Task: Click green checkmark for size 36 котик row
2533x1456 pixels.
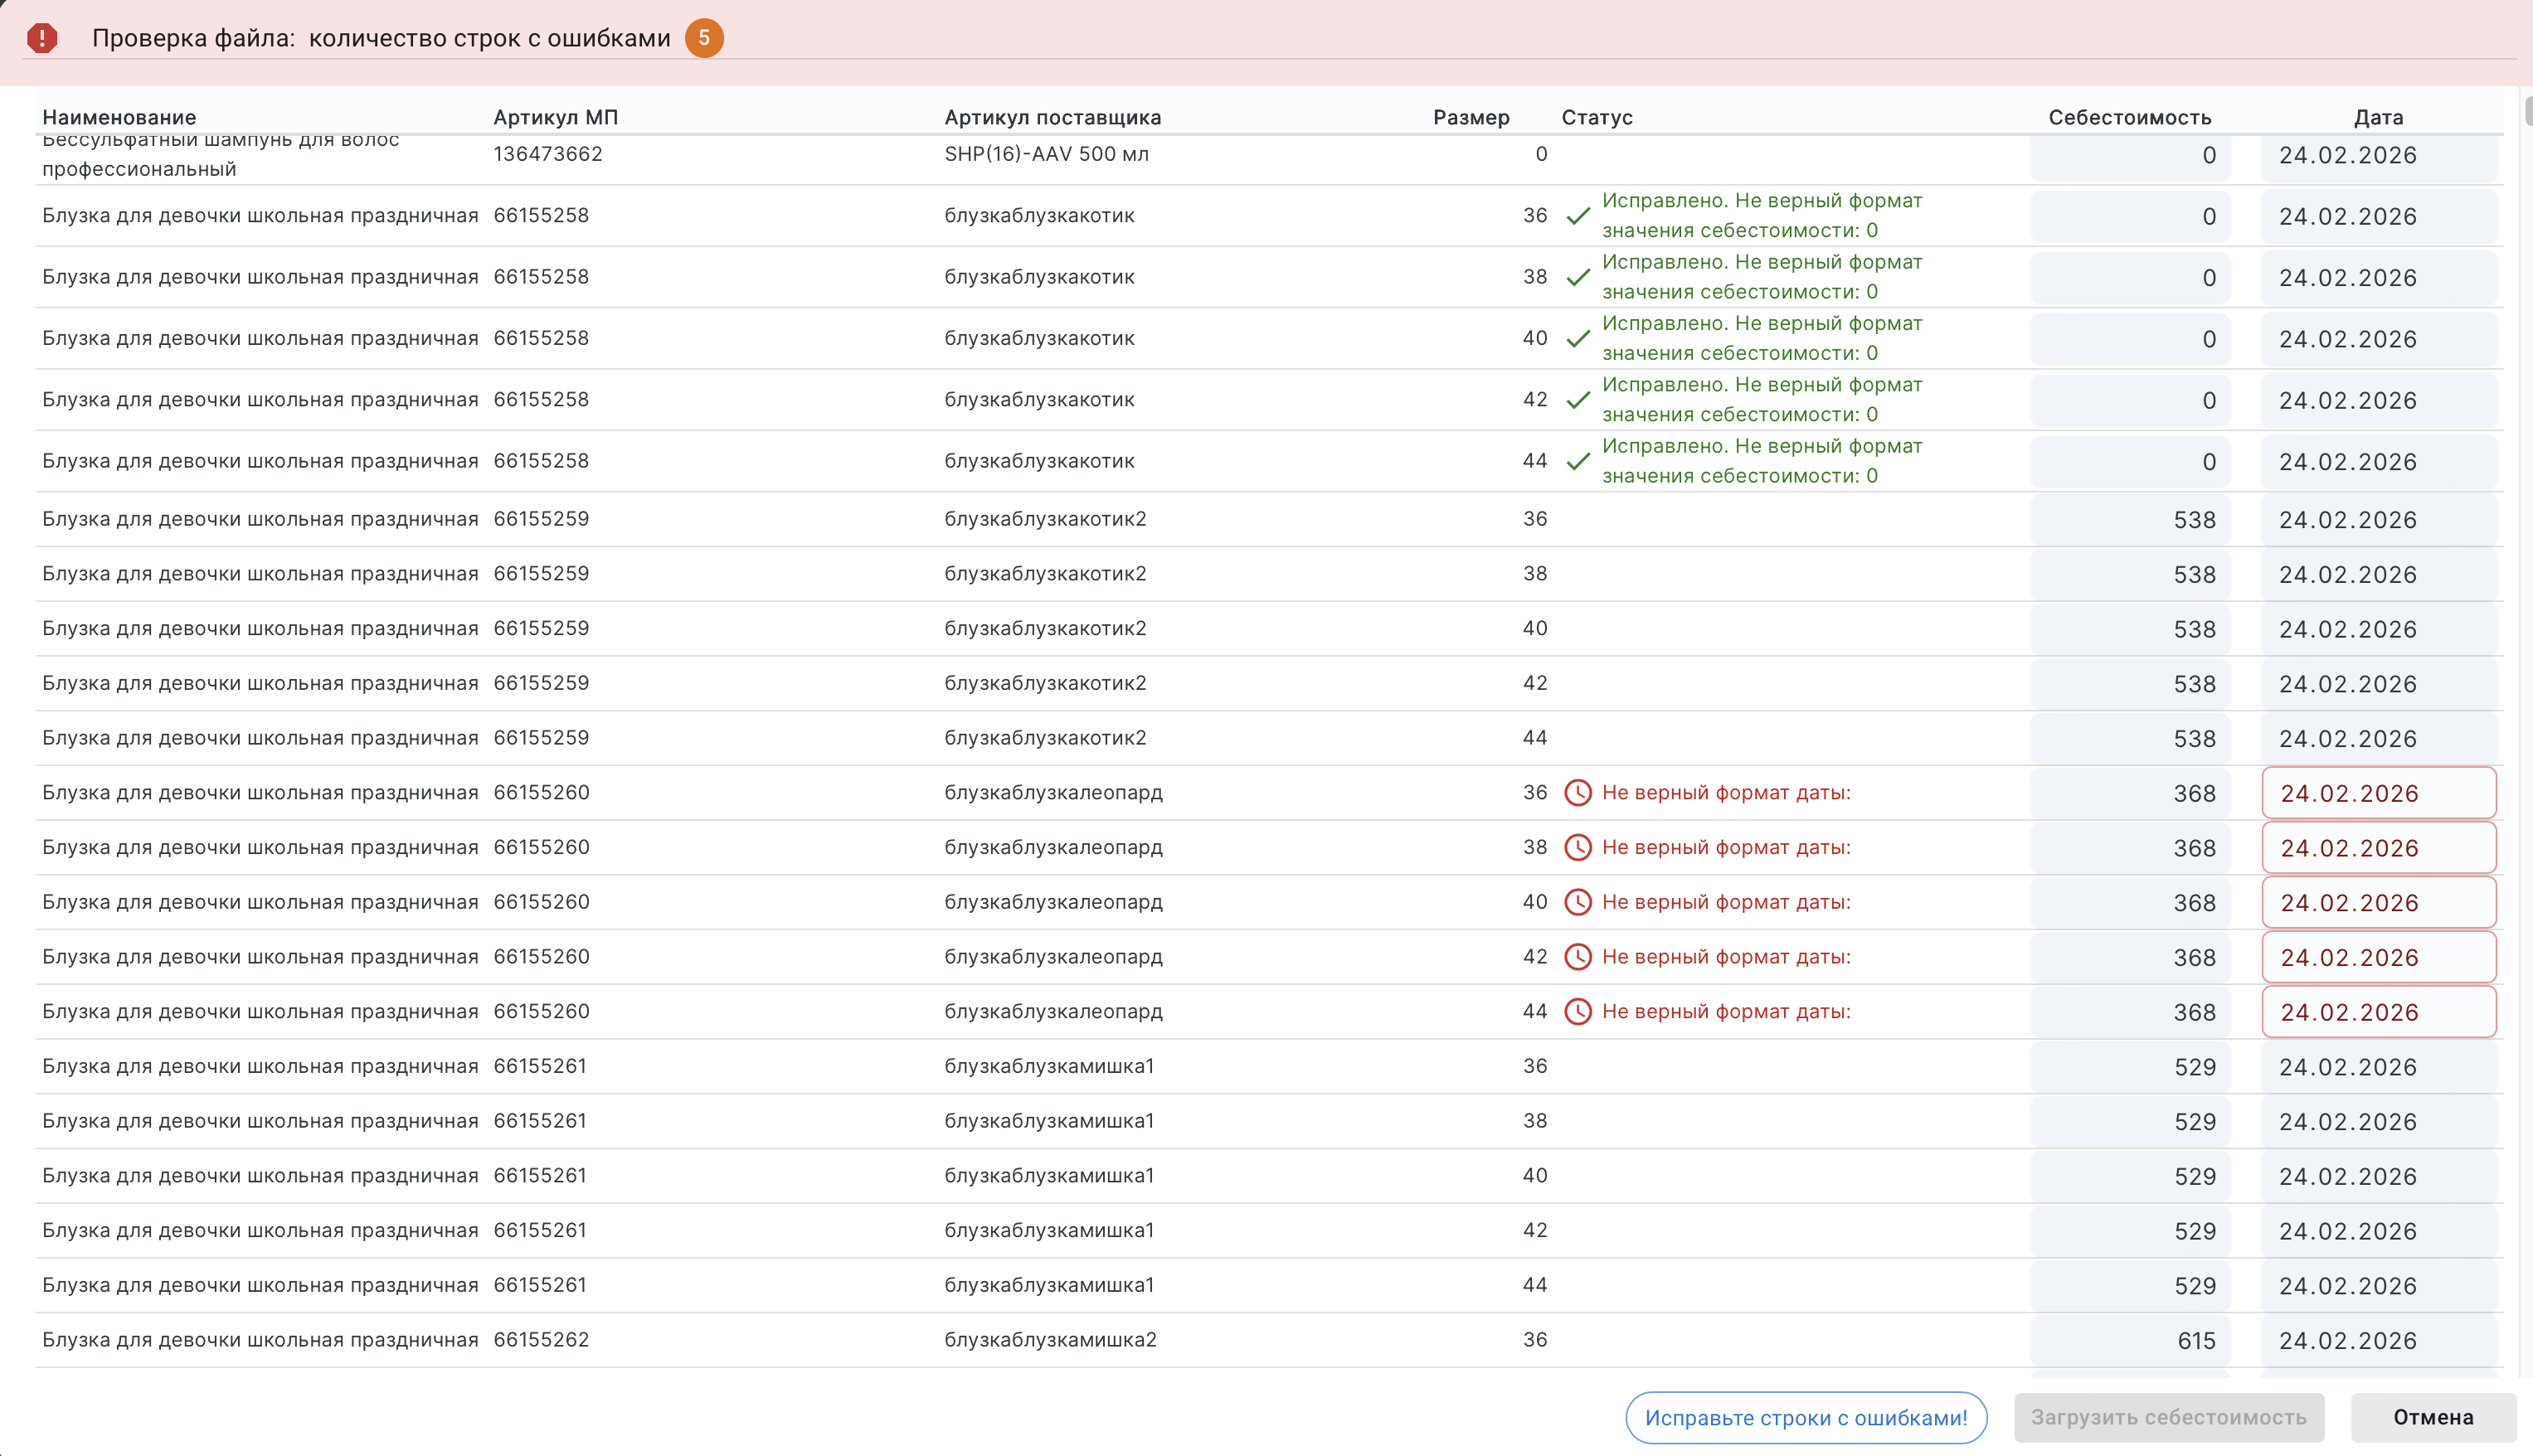Action: pyautogui.click(x=1578, y=216)
